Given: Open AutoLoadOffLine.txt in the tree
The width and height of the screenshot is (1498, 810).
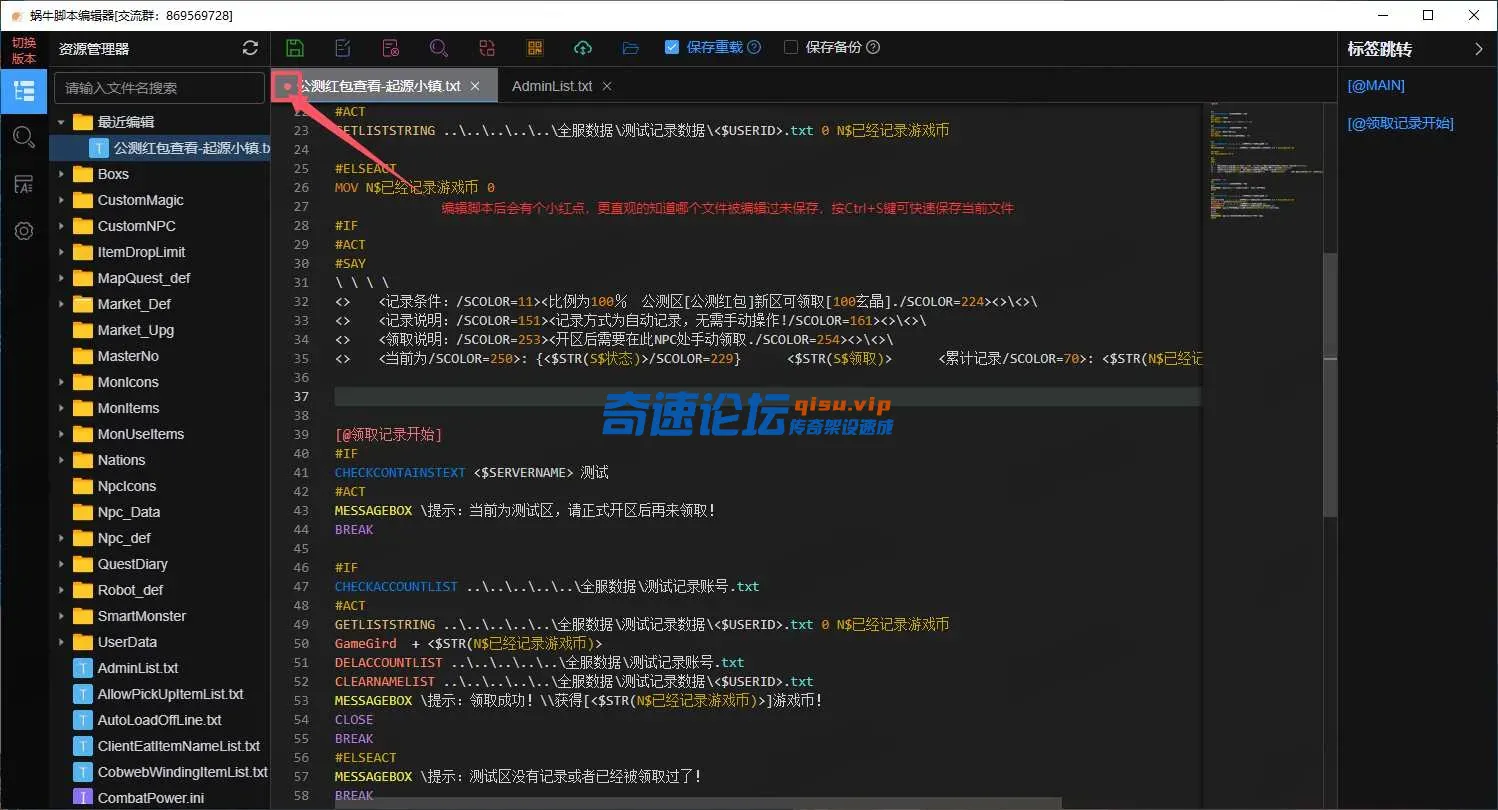Looking at the screenshot, I should [x=159, y=720].
